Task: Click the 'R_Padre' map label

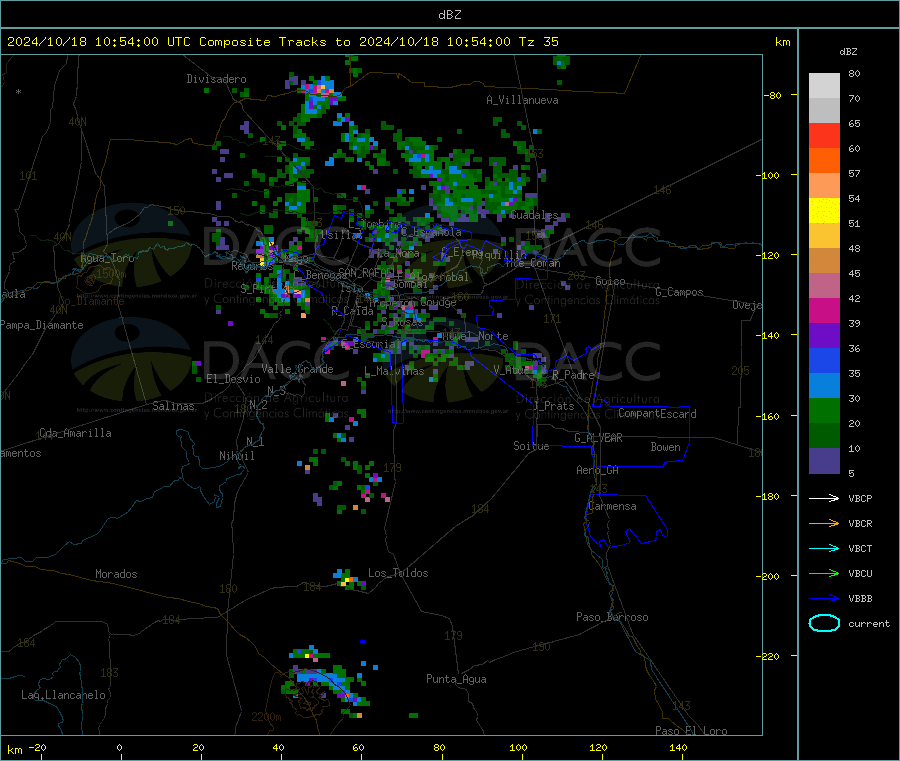Action: [573, 375]
